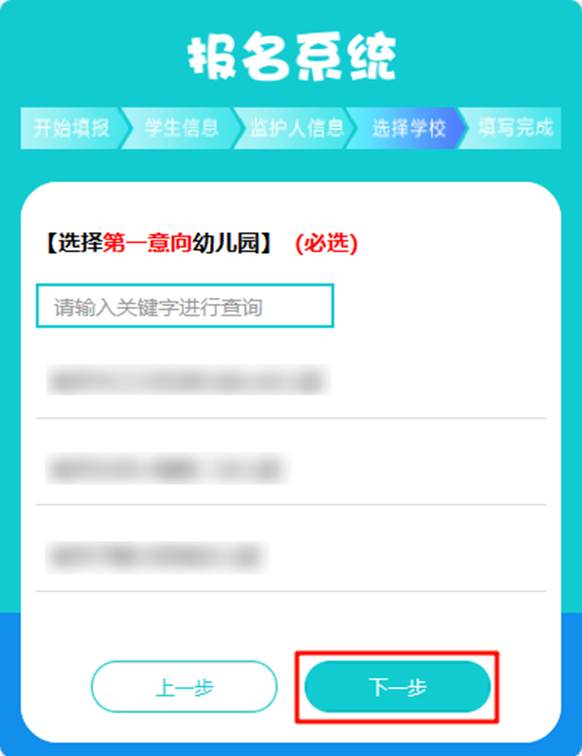Go to the 开始填报 step
The width and height of the screenshot is (582, 756).
pos(71,128)
